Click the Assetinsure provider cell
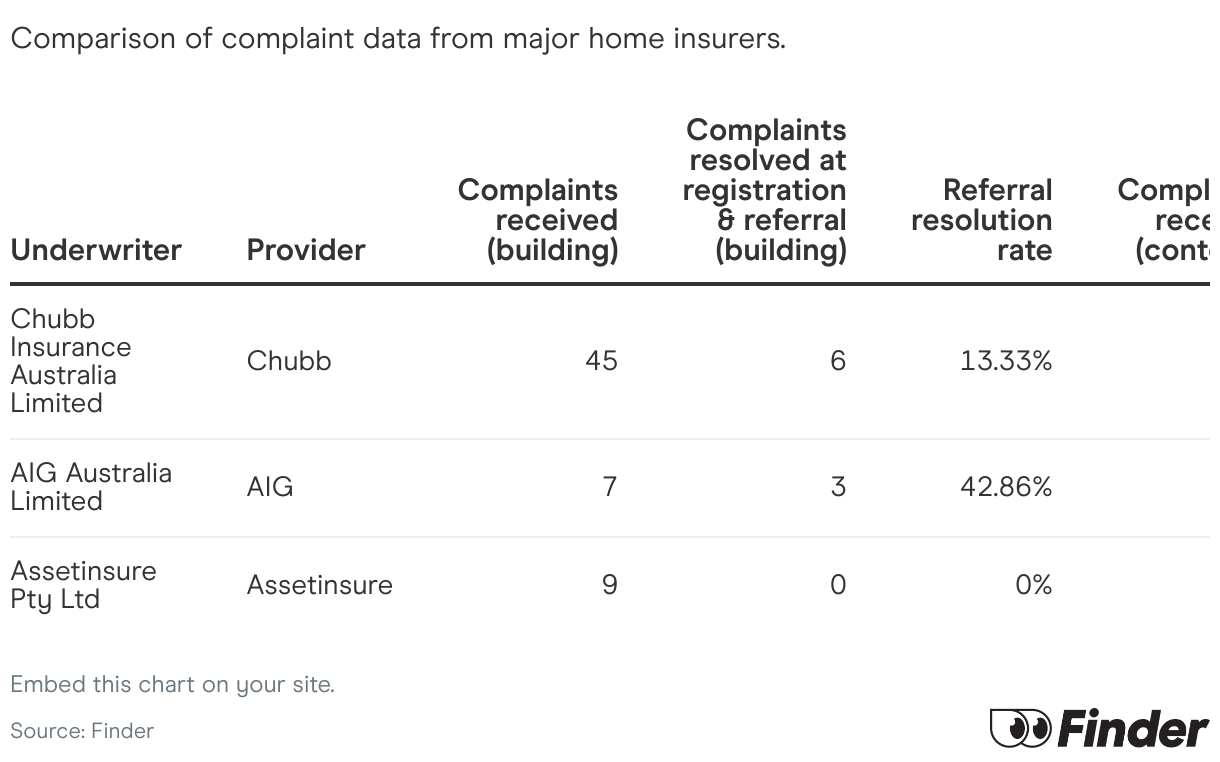 (320, 585)
